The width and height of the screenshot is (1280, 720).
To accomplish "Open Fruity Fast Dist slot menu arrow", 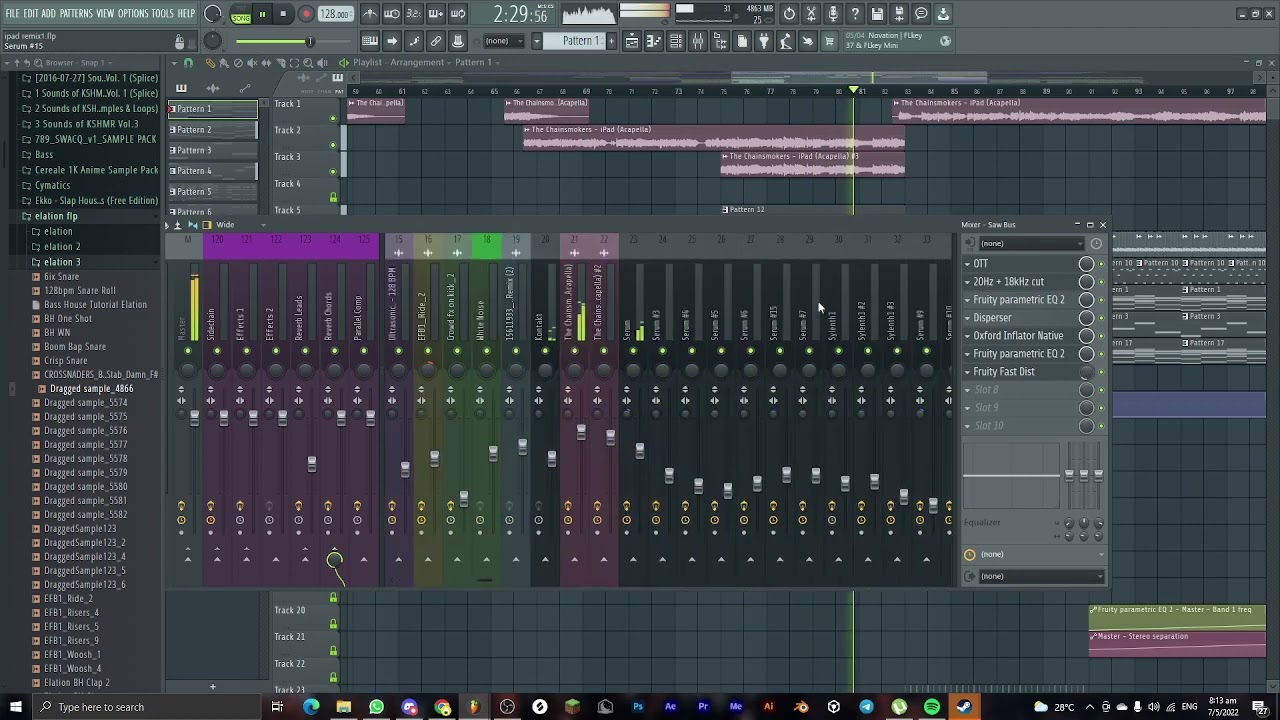I will click(x=967, y=372).
